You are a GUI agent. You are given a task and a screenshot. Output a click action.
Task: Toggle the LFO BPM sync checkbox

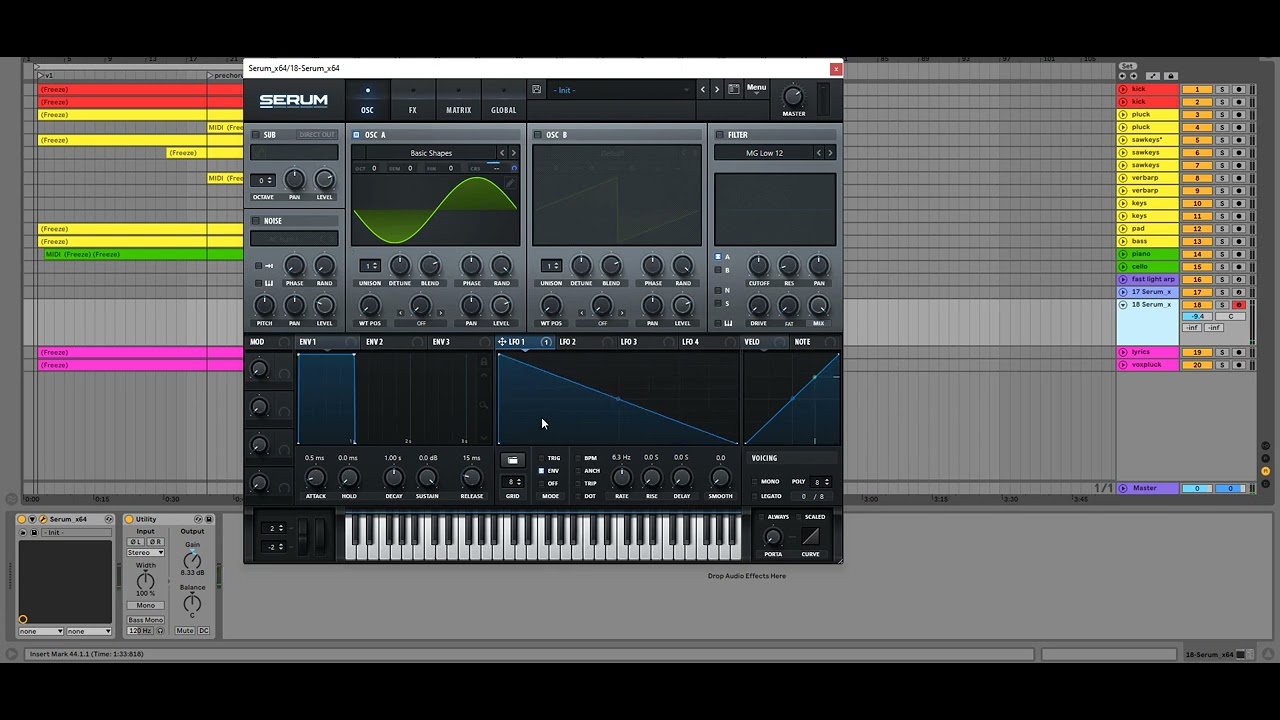[x=579, y=458]
